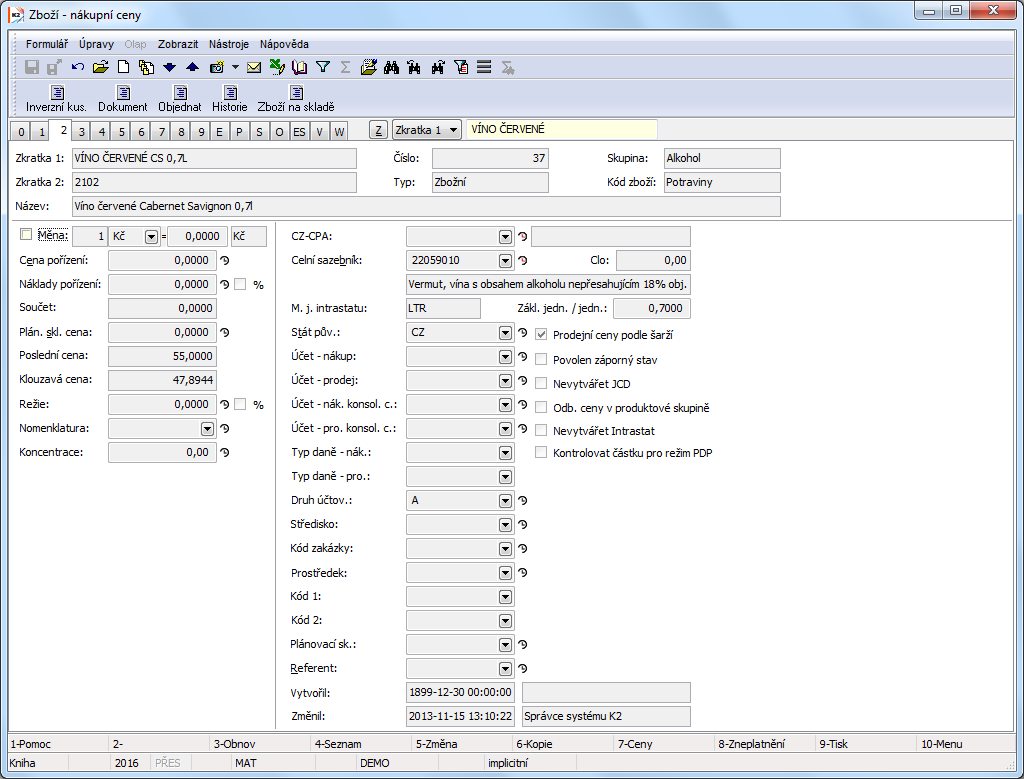Open the Stát pův. dropdown
The image size is (1024, 779).
coord(505,333)
